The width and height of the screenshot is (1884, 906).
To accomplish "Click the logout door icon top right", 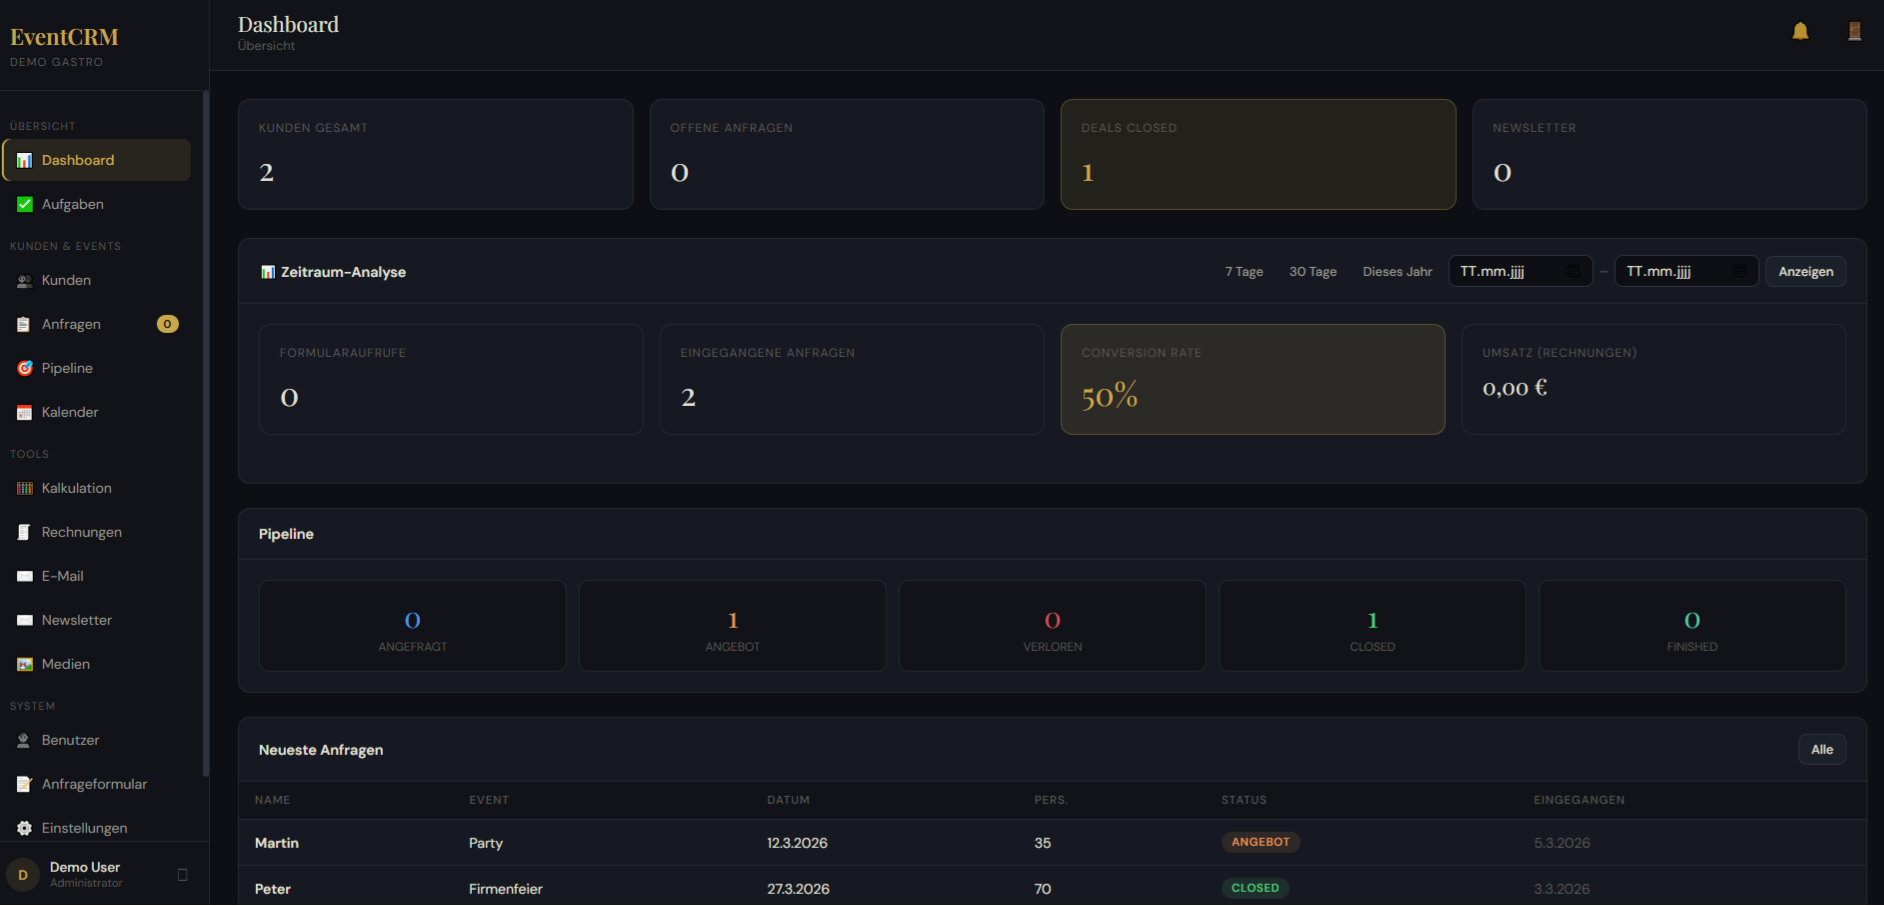I will coord(1855,30).
